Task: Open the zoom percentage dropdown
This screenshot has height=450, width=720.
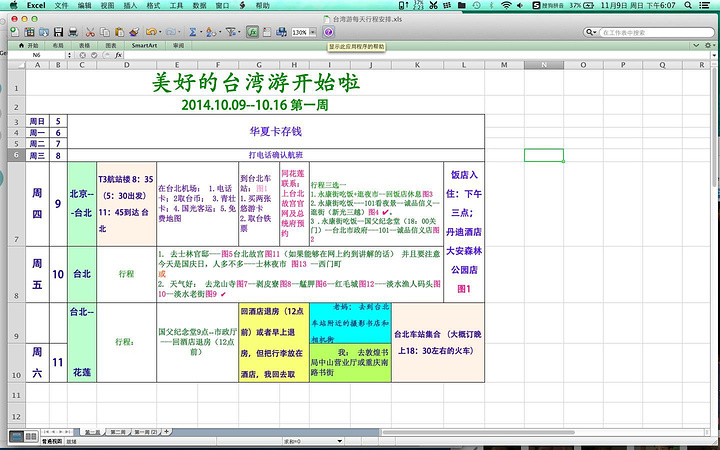Action: (x=314, y=33)
